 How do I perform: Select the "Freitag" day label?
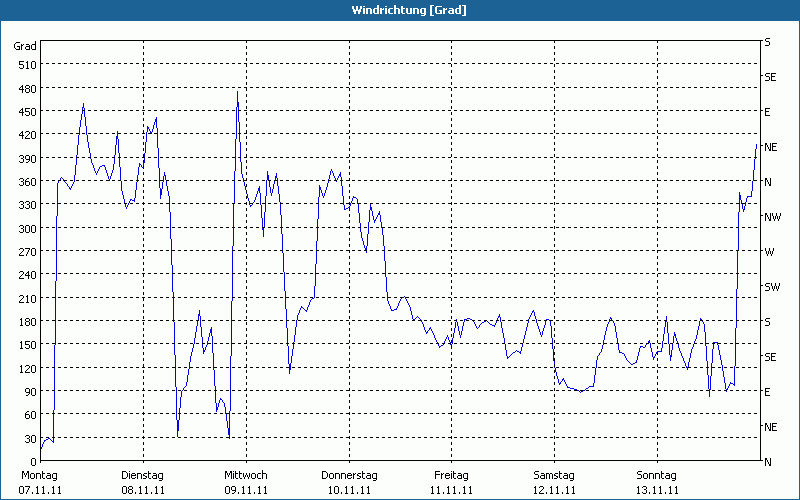tap(452, 476)
